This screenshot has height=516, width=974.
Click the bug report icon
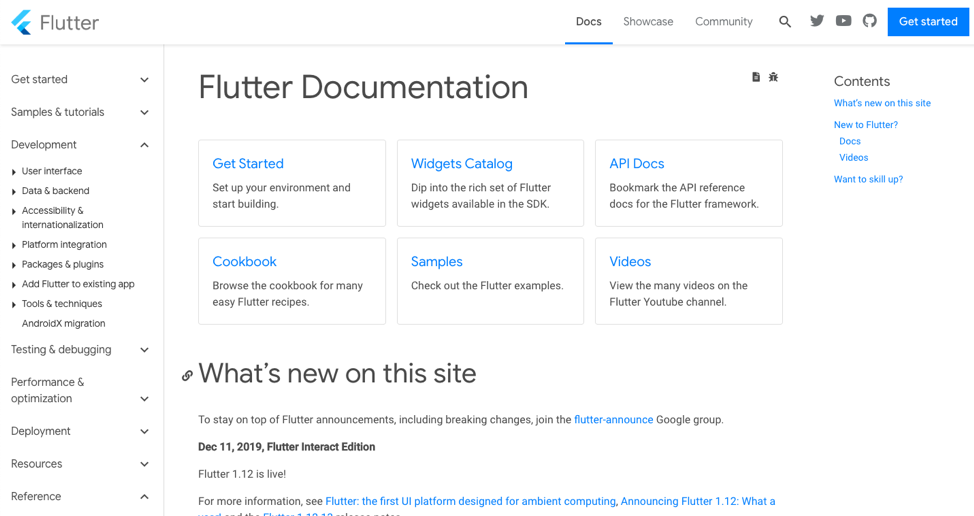click(x=773, y=77)
